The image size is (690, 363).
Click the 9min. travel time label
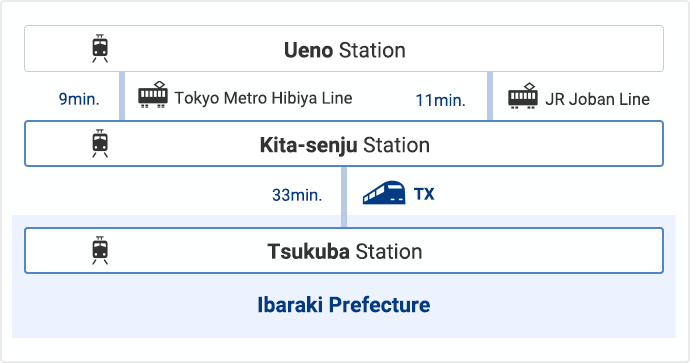click(x=79, y=99)
